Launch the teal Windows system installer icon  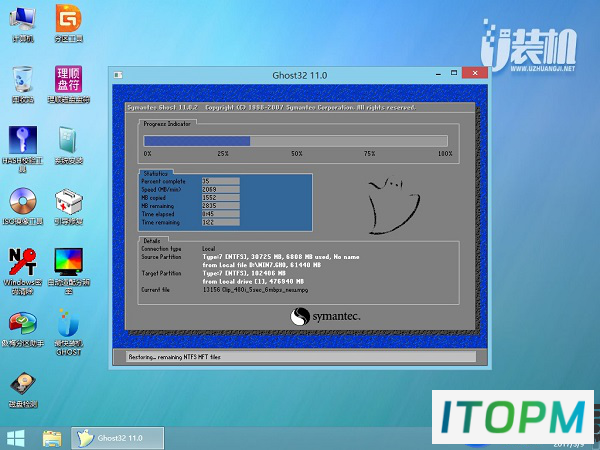tap(68, 145)
